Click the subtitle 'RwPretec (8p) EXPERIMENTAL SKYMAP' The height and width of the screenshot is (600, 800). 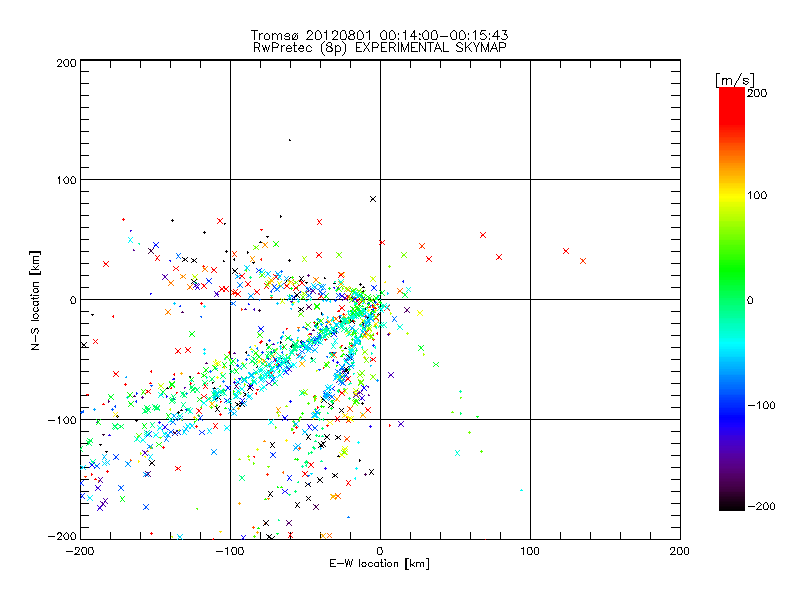(380, 48)
